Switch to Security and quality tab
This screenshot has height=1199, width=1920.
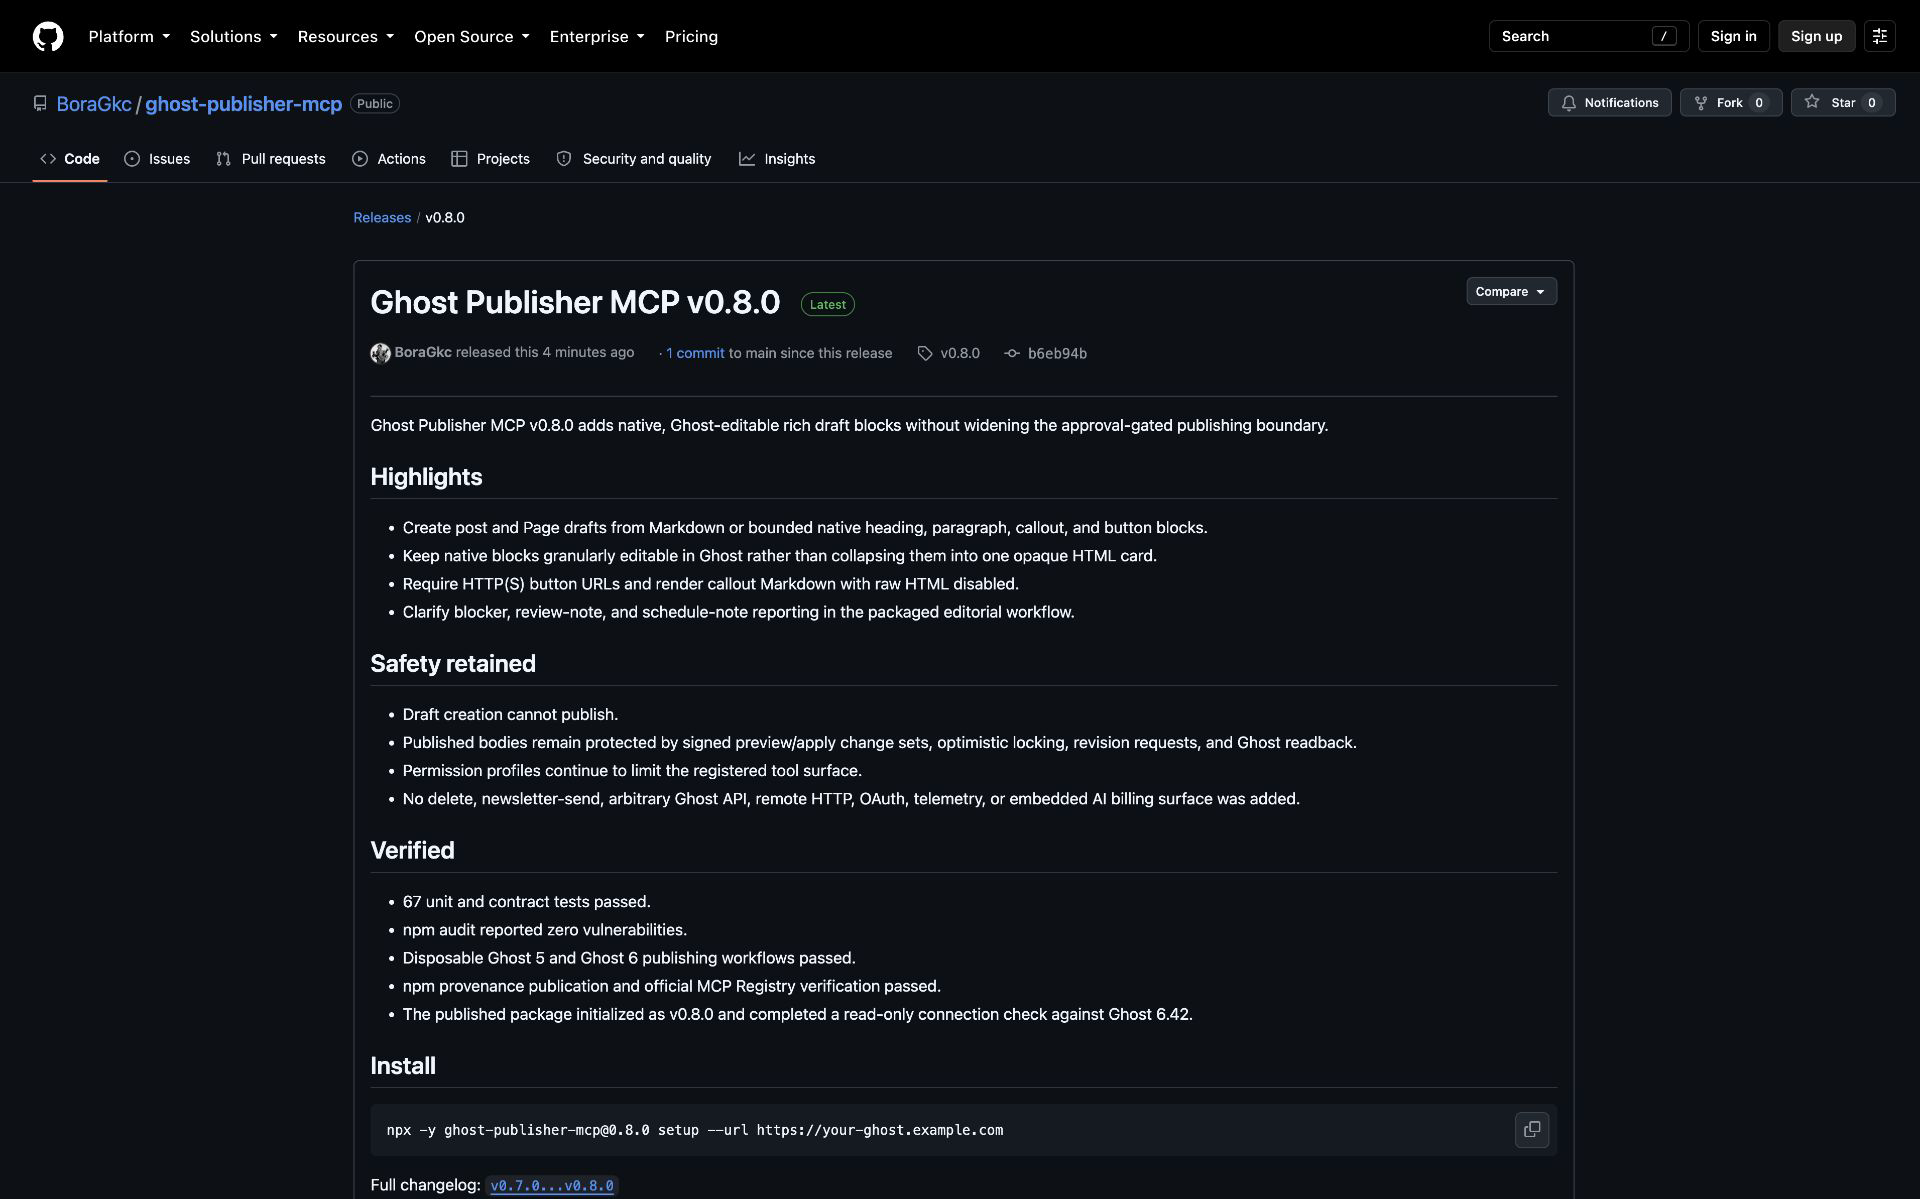click(634, 159)
